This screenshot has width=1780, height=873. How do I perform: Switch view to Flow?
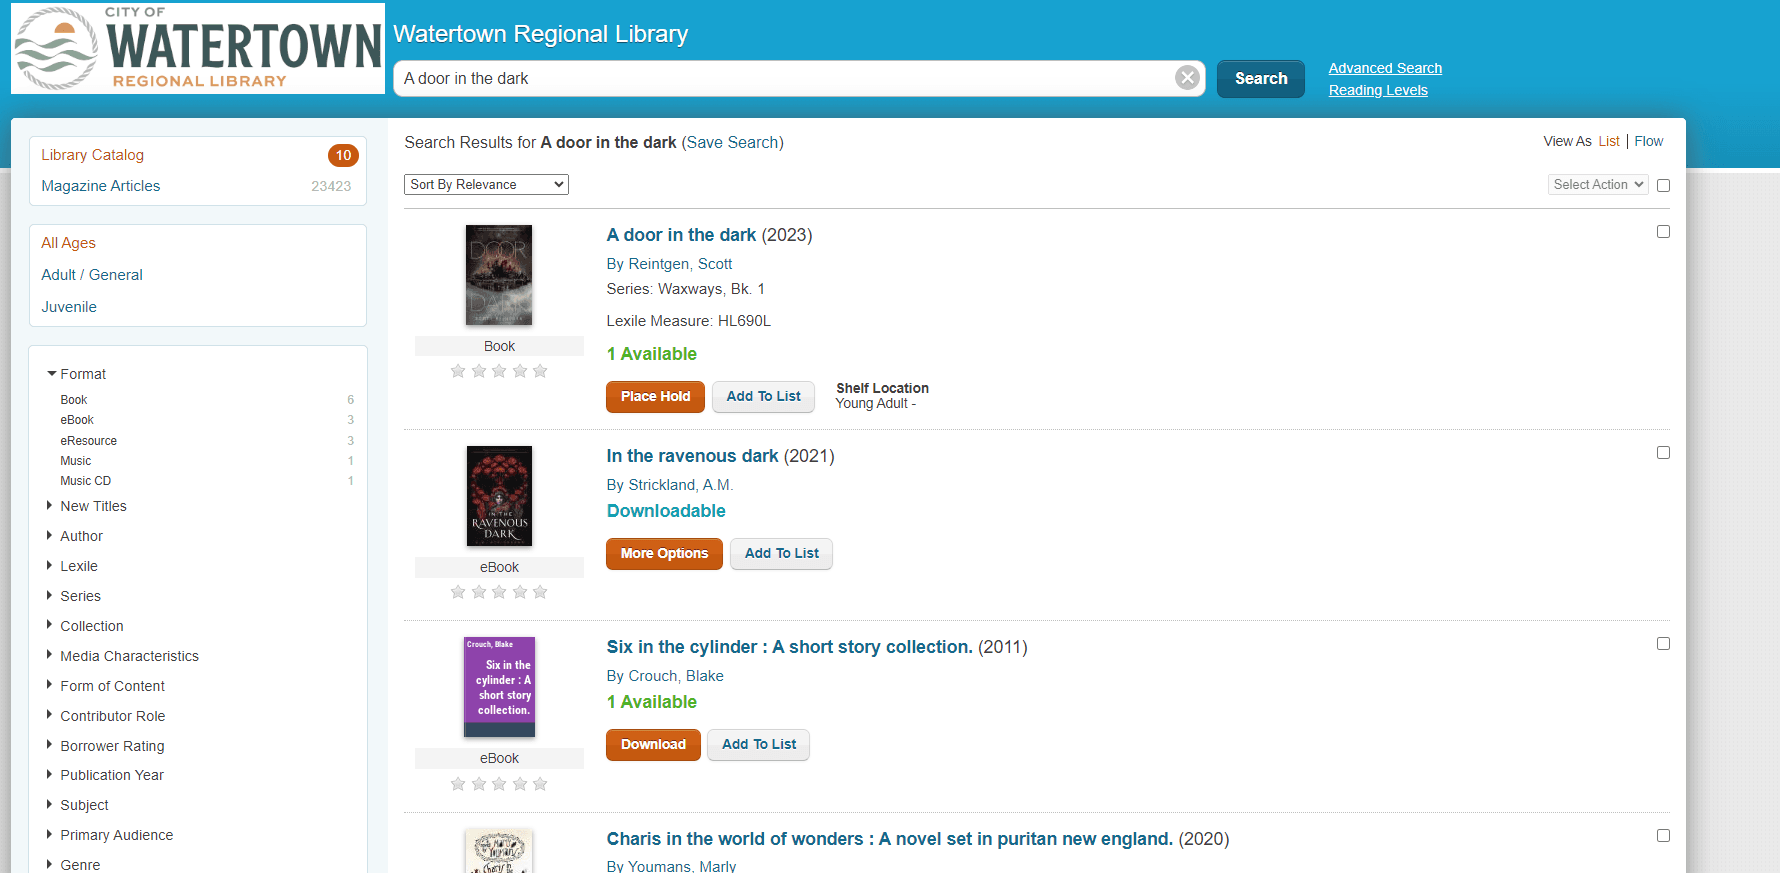pyautogui.click(x=1649, y=141)
